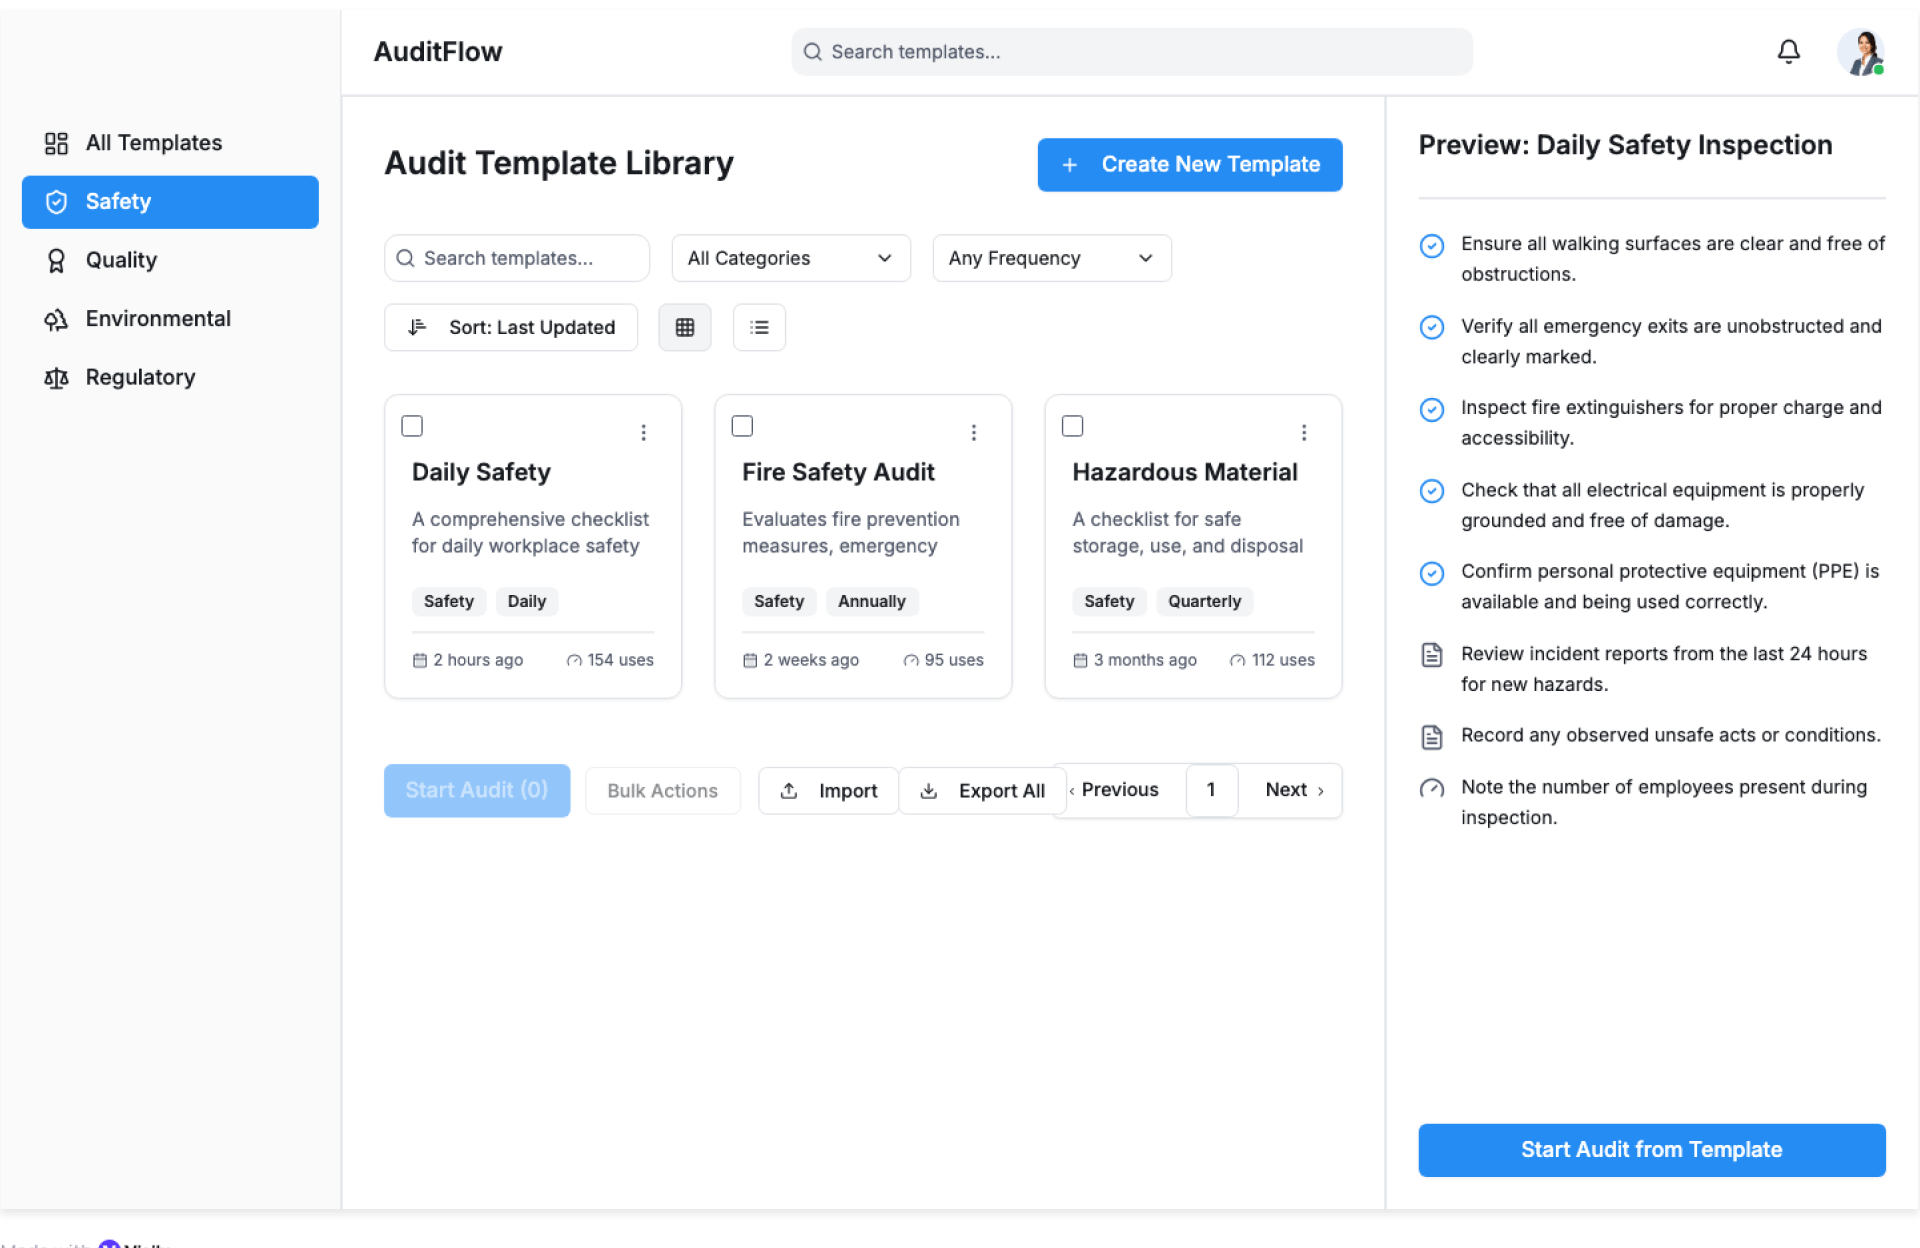Open the Sort: Last Updated menu
Viewport: 1920px width, 1248px height.
[x=511, y=327]
